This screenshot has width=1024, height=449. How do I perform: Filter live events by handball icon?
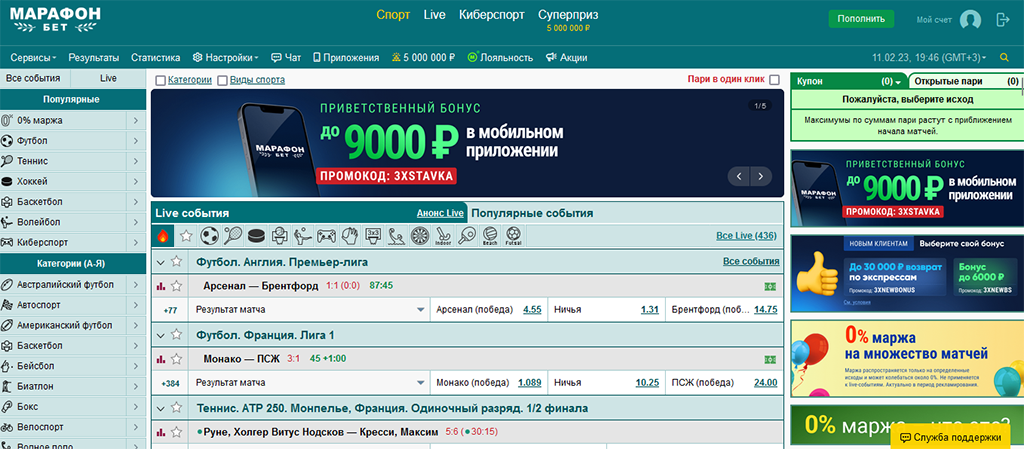349,236
